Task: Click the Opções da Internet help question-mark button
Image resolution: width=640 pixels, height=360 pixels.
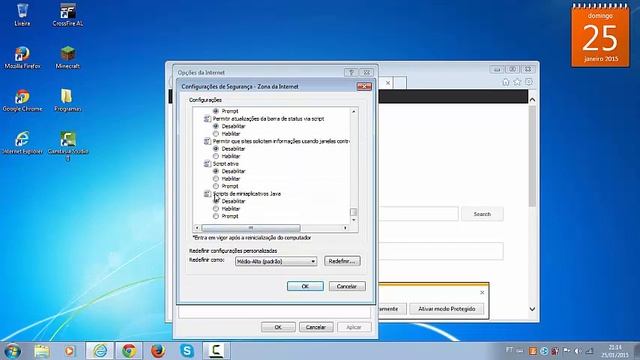Action: pos(351,72)
